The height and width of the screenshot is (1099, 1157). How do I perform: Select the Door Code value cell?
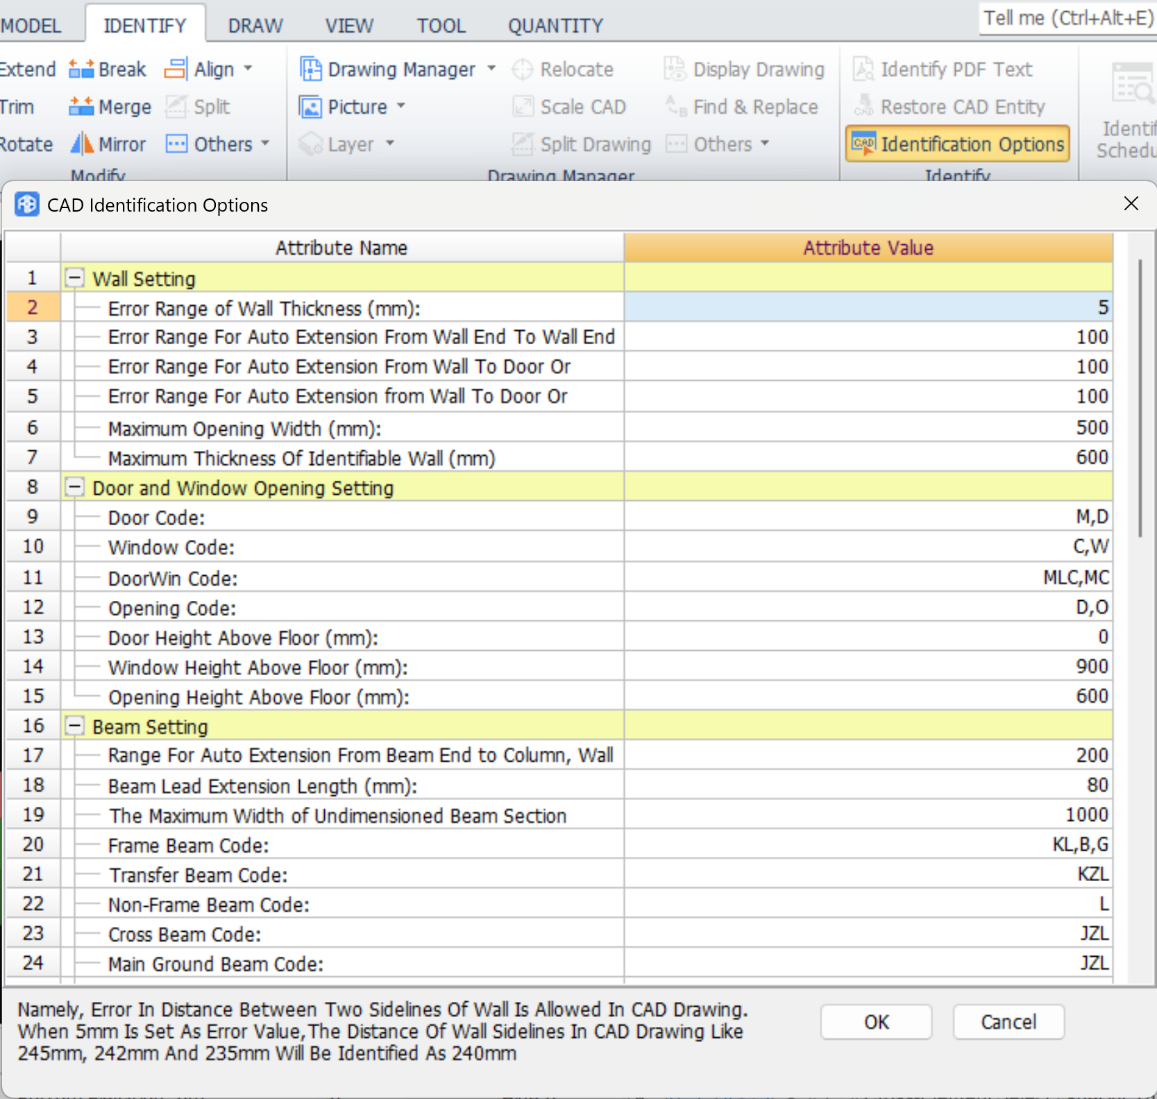[x=868, y=517]
